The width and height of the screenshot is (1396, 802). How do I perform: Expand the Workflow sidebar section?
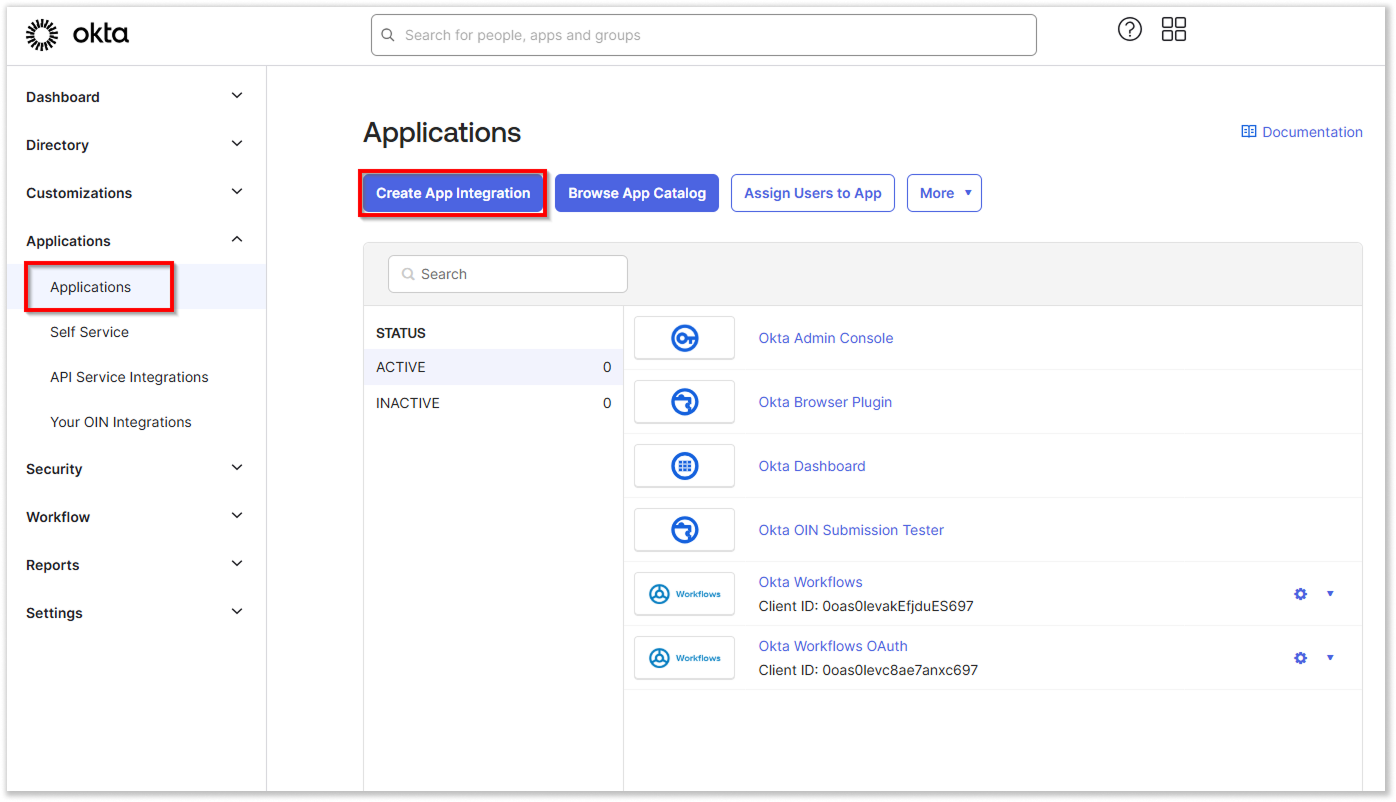tap(237, 516)
